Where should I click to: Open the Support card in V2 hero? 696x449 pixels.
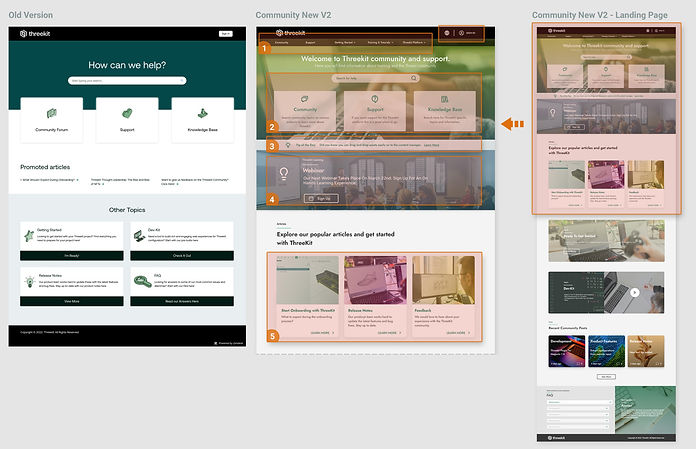[x=375, y=111]
